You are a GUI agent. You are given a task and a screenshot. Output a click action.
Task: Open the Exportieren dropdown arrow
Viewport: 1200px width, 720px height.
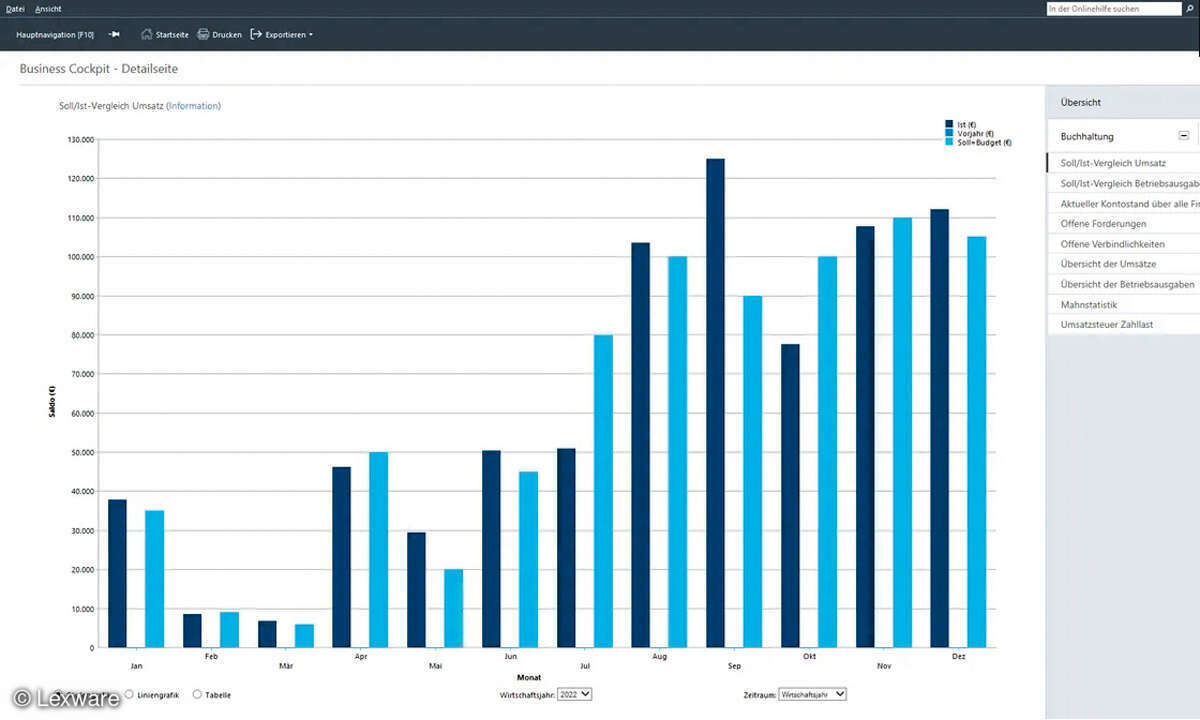[311, 35]
